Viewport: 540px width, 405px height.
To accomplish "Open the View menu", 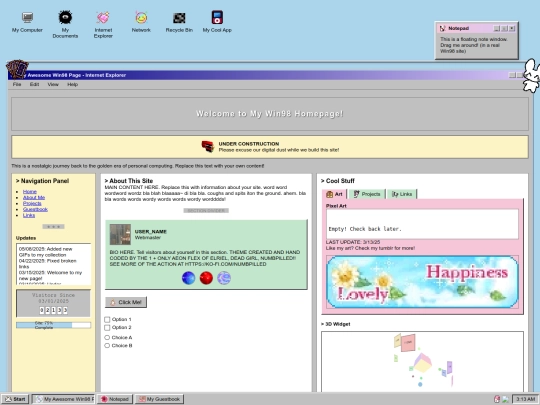I will pyautogui.click(x=53, y=84).
